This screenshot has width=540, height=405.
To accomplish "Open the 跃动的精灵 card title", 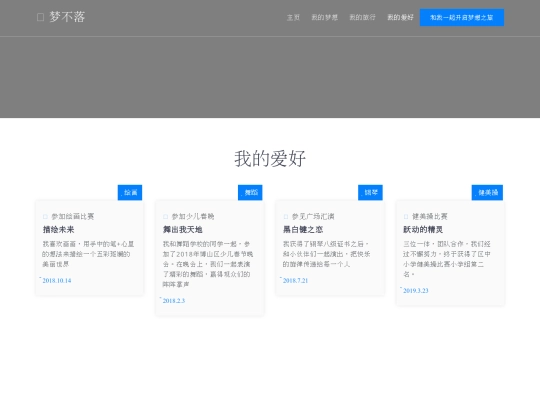I will pos(423,230).
